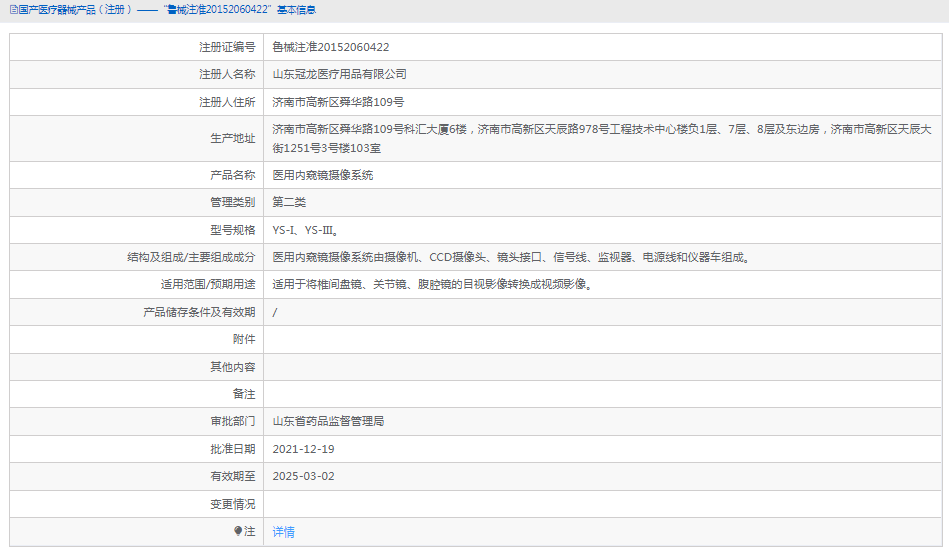The height and width of the screenshot is (551, 949).
Task: Click the 基本信息 text in header
Action: click(296, 10)
